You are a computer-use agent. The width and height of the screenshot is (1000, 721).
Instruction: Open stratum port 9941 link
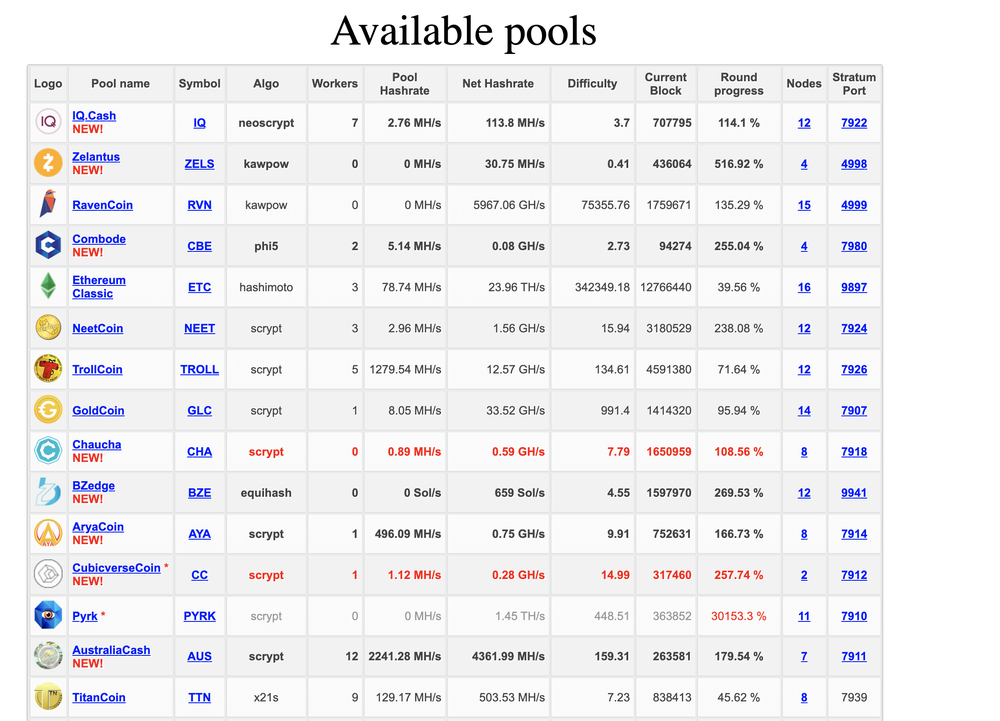854,493
